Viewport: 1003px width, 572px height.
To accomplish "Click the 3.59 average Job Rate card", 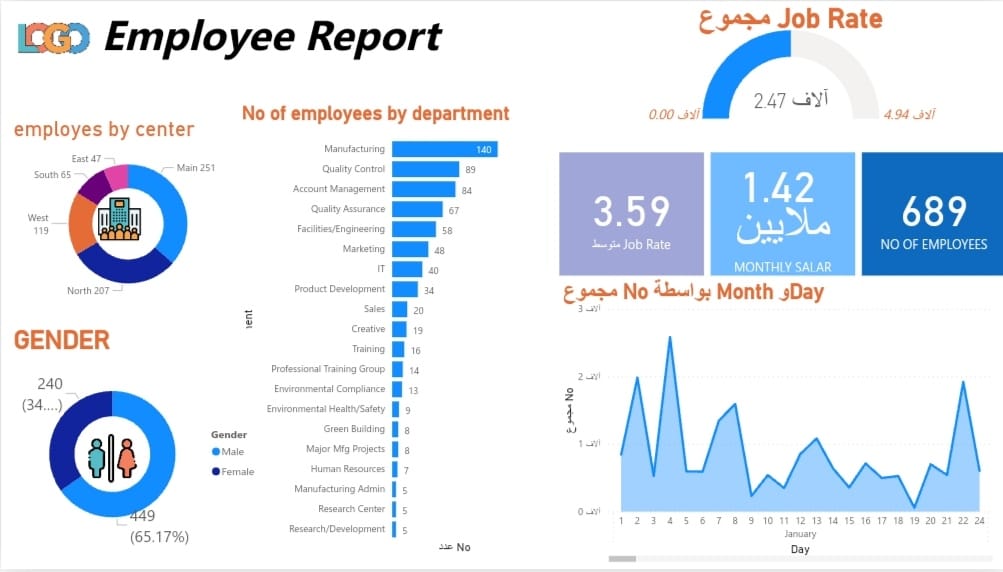I will tap(631, 213).
